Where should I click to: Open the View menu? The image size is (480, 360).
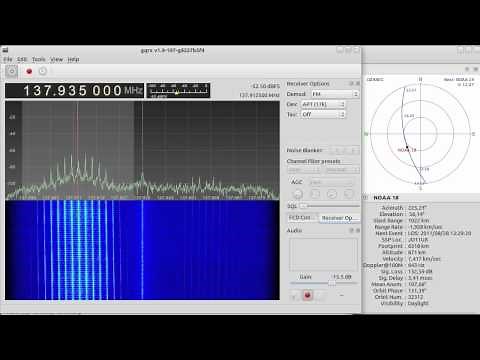[x=57, y=59]
